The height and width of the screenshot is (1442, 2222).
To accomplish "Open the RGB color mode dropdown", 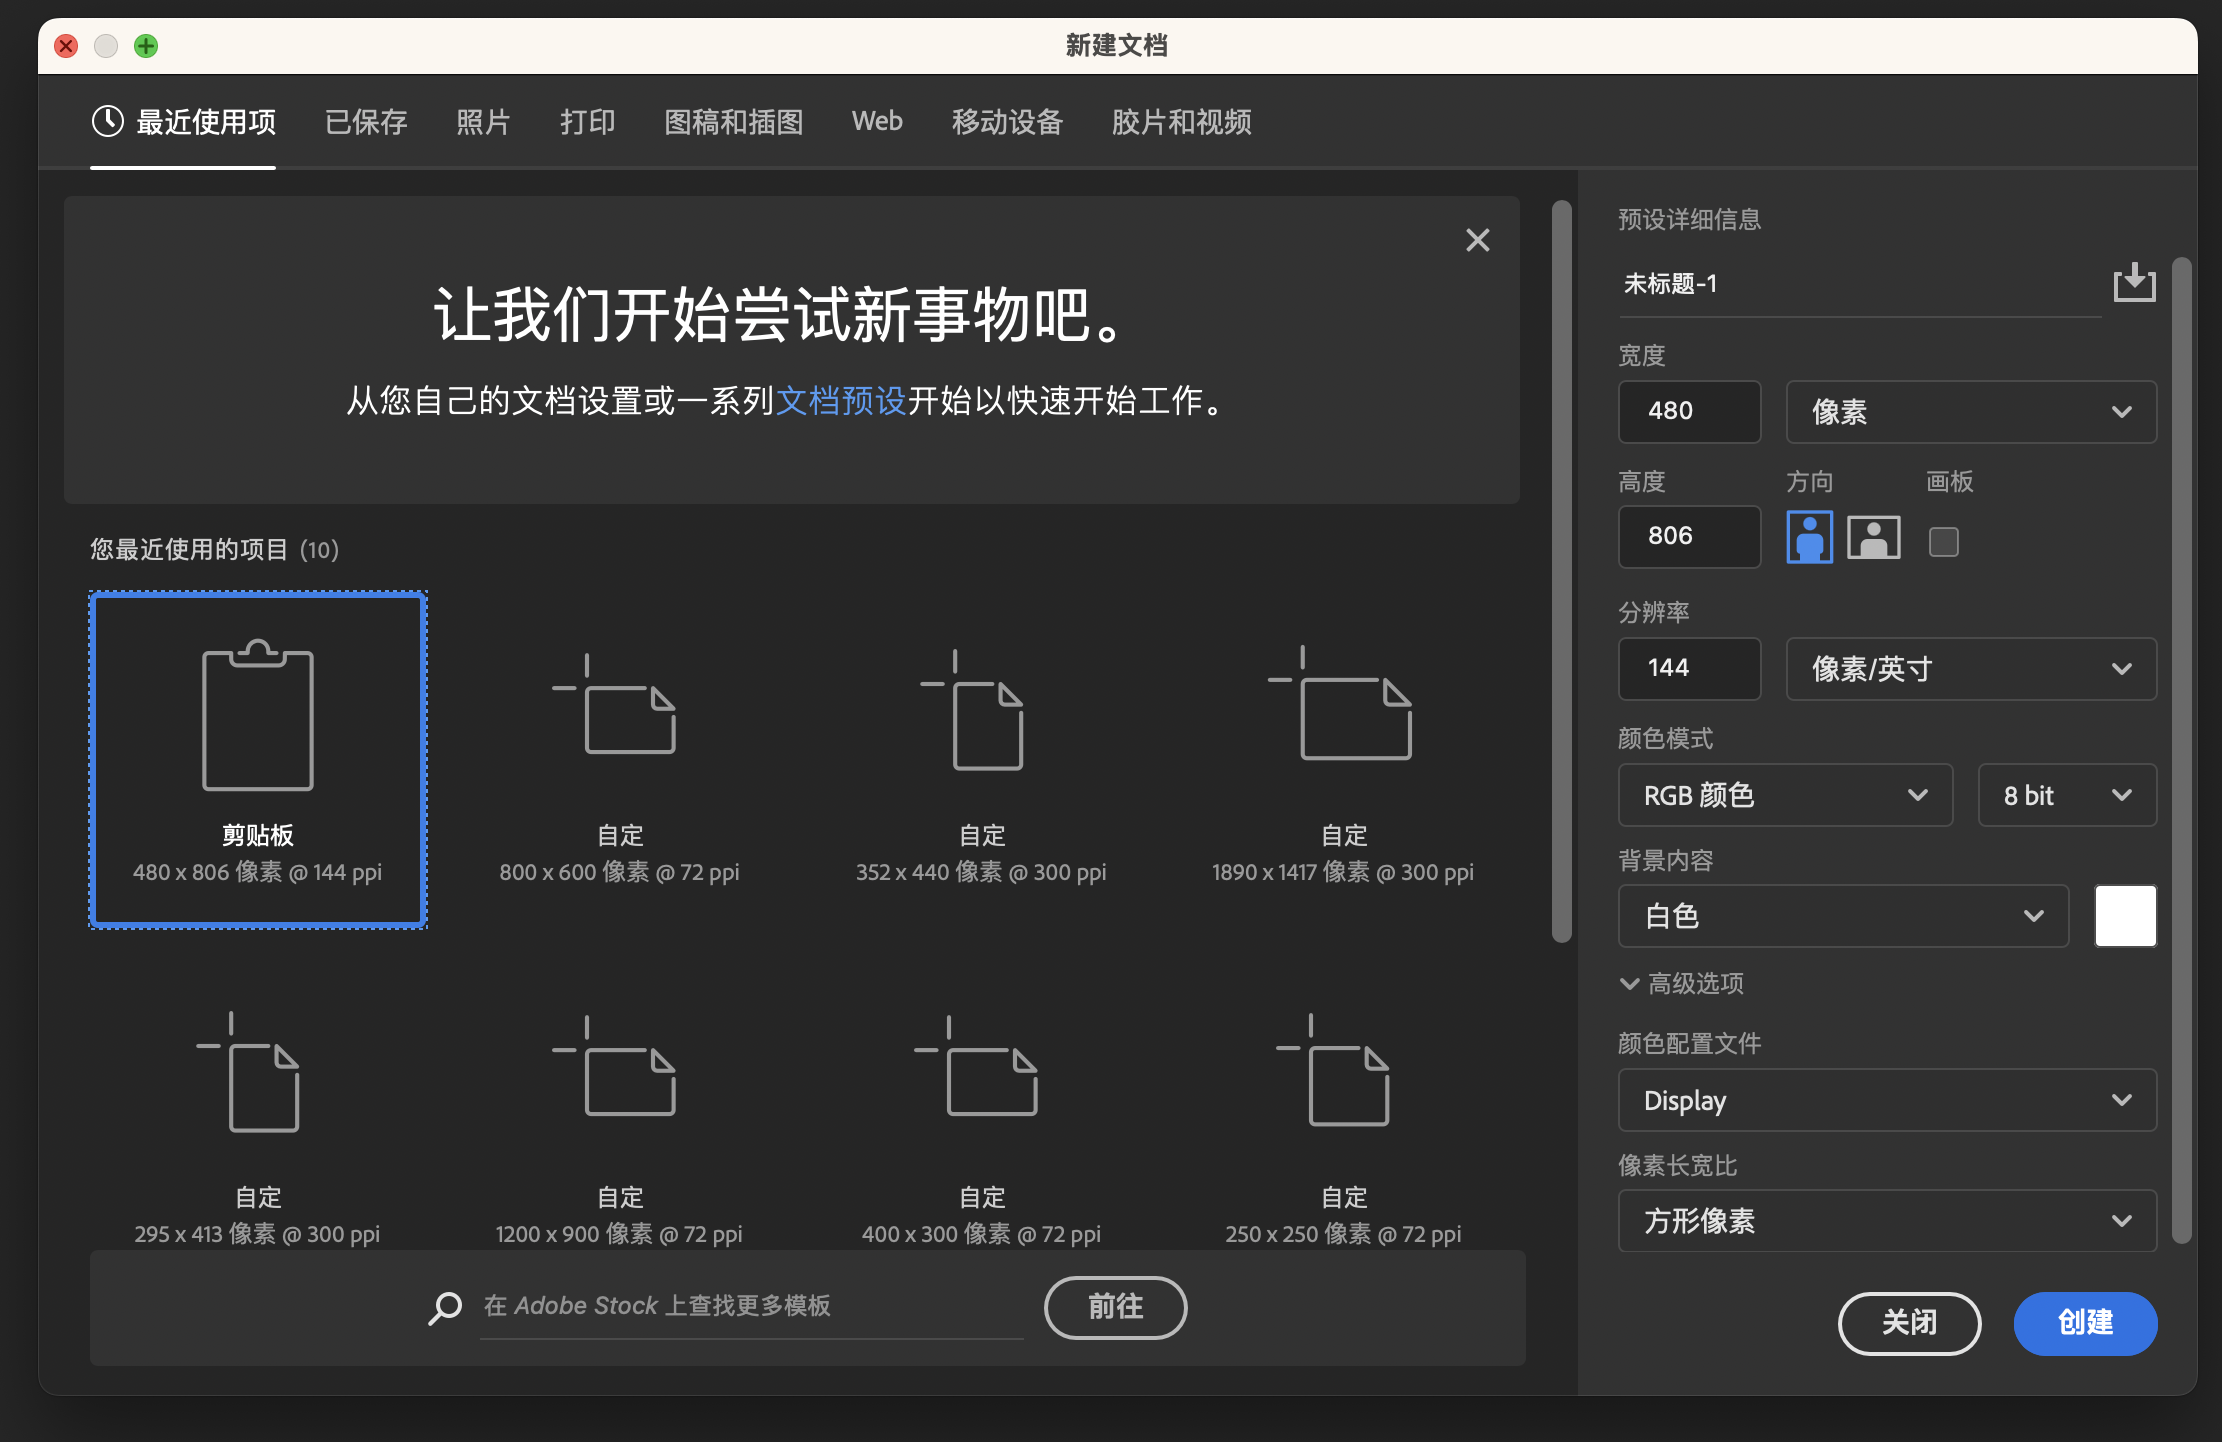I will click(x=1784, y=795).
